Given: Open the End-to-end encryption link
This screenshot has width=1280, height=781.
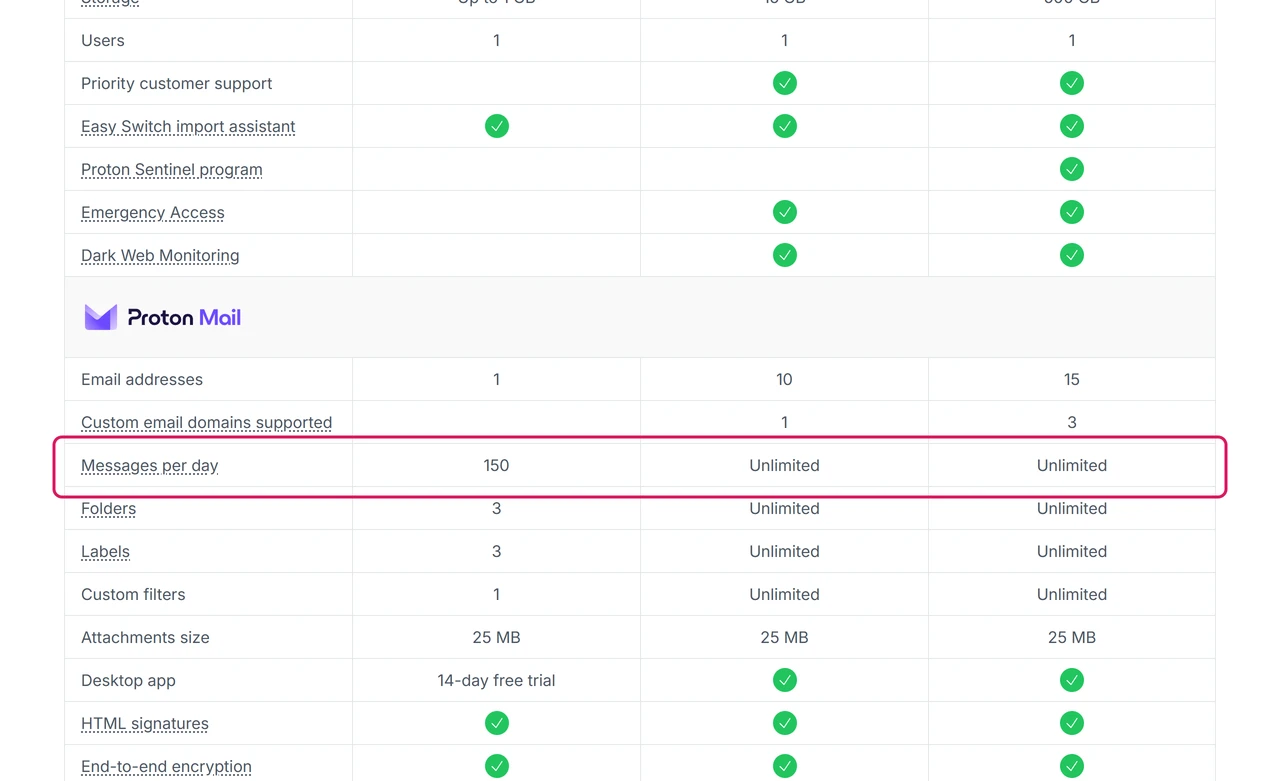Looking at the screenshot, I should (166, 767).
